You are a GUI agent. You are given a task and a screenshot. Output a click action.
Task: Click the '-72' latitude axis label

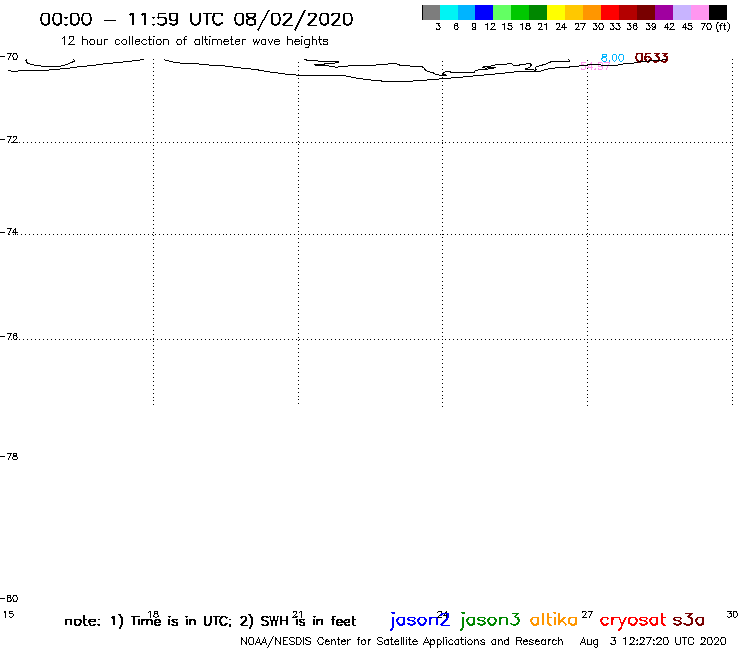[x=9, y=140]
